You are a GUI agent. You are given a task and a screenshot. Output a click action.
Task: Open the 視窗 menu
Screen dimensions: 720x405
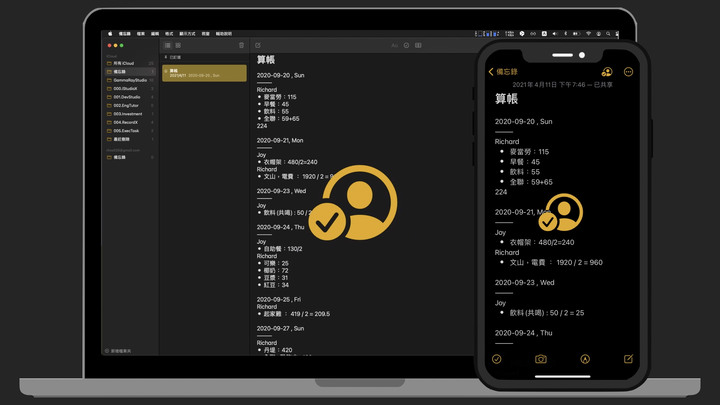[205, 34]
